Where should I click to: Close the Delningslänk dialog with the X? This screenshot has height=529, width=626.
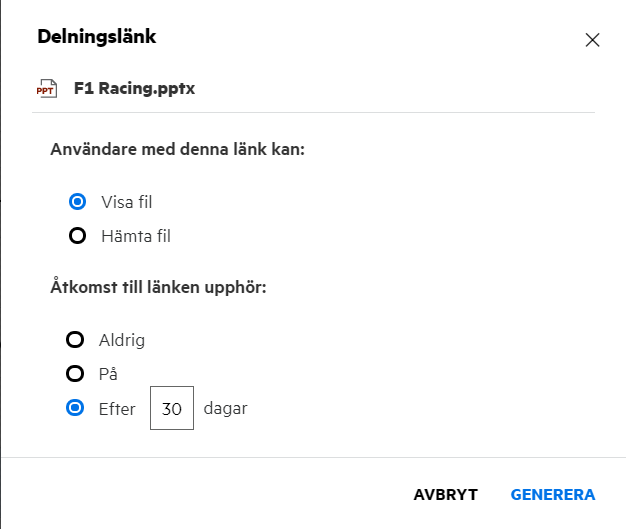click(592, 40)
